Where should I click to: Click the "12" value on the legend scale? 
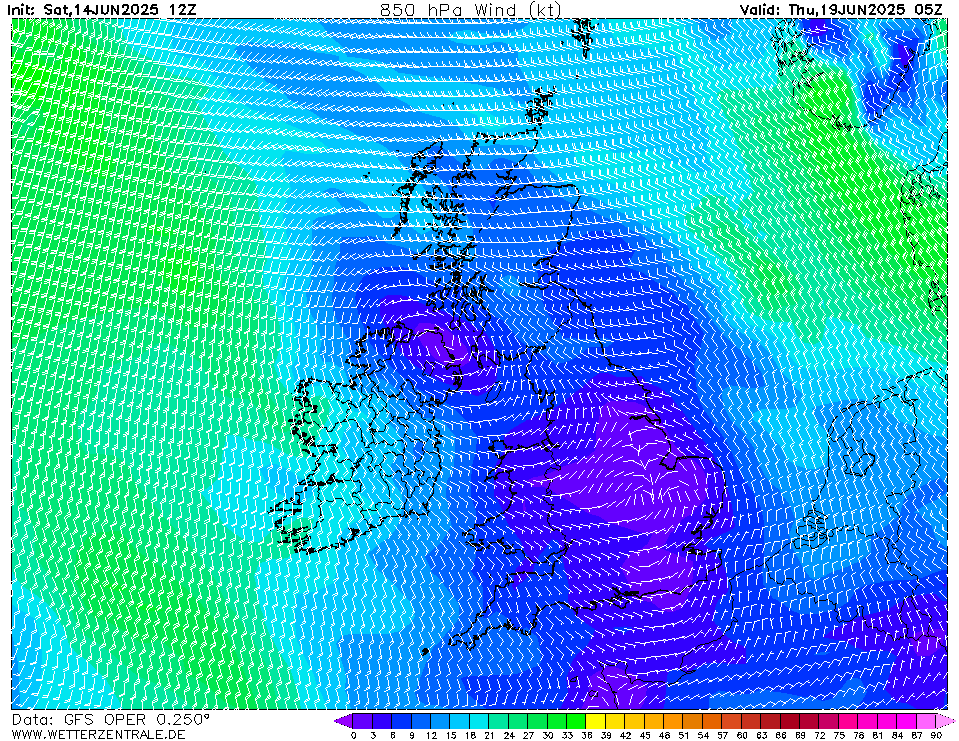click(431, 735)
